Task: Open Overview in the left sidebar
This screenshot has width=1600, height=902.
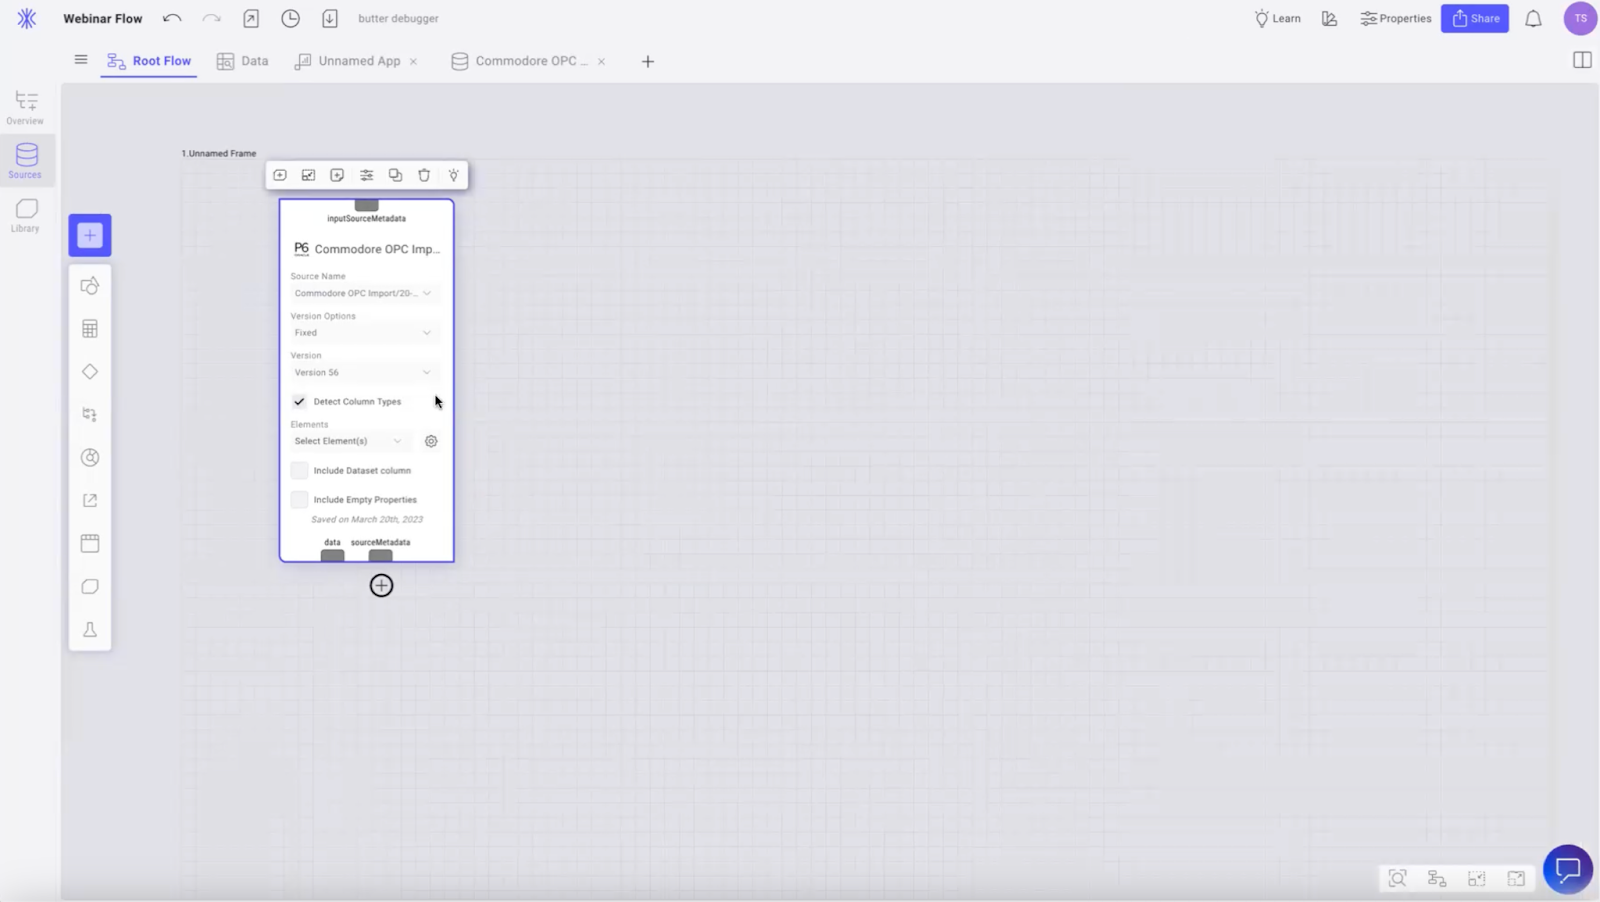Action: (x=26, y=107)
